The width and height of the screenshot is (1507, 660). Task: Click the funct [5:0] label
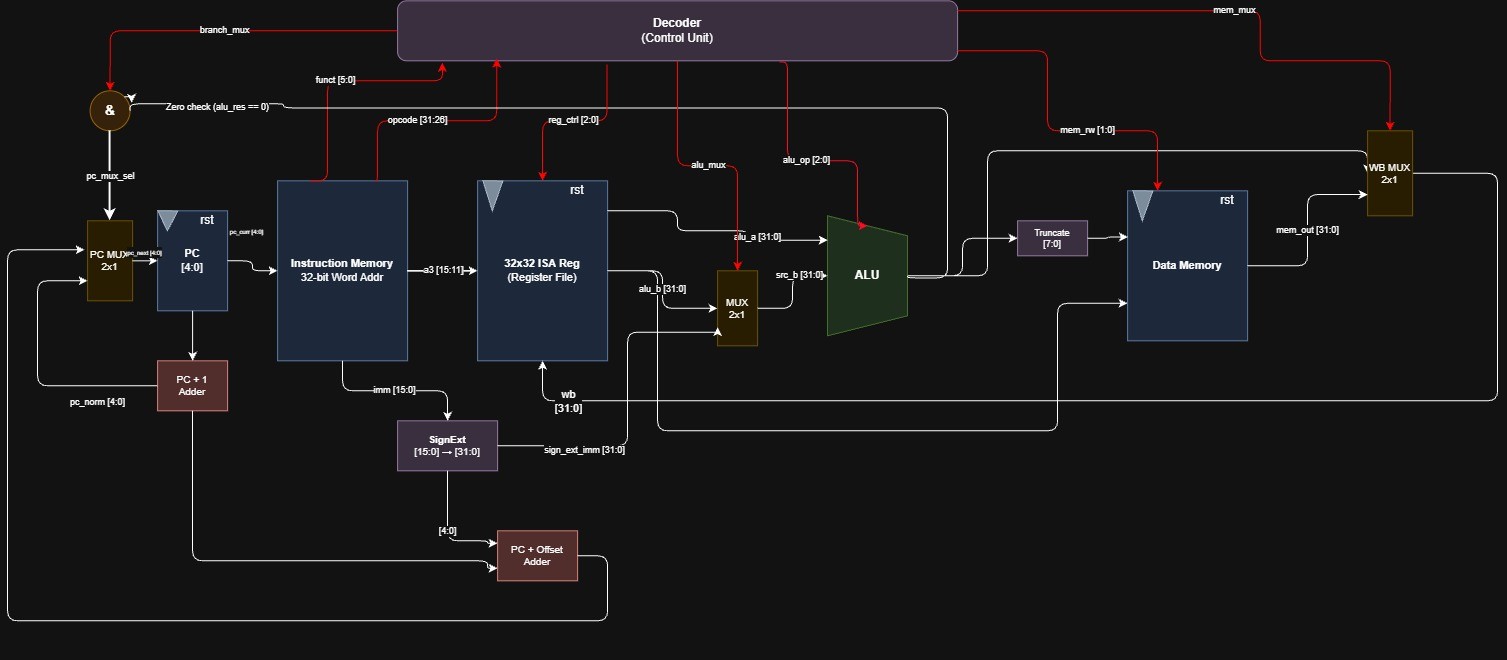coord(335,79)
